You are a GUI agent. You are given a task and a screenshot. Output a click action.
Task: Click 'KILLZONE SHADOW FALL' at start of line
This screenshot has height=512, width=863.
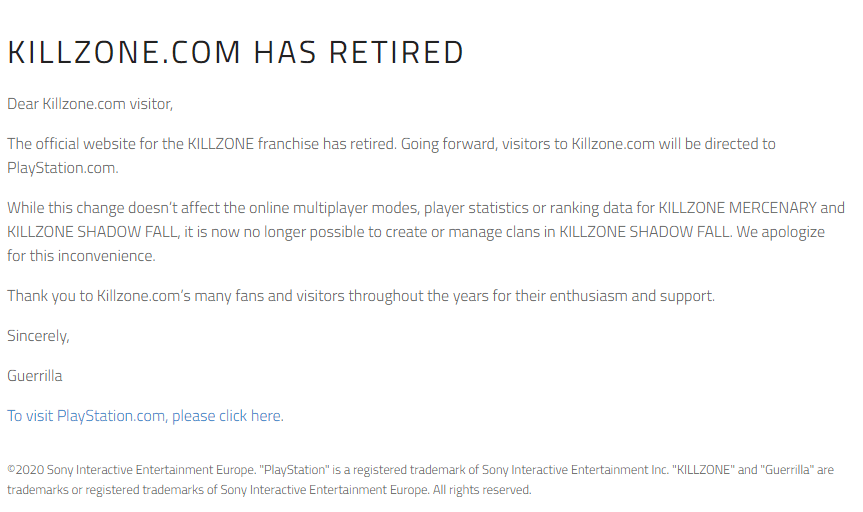pos(93,232)
